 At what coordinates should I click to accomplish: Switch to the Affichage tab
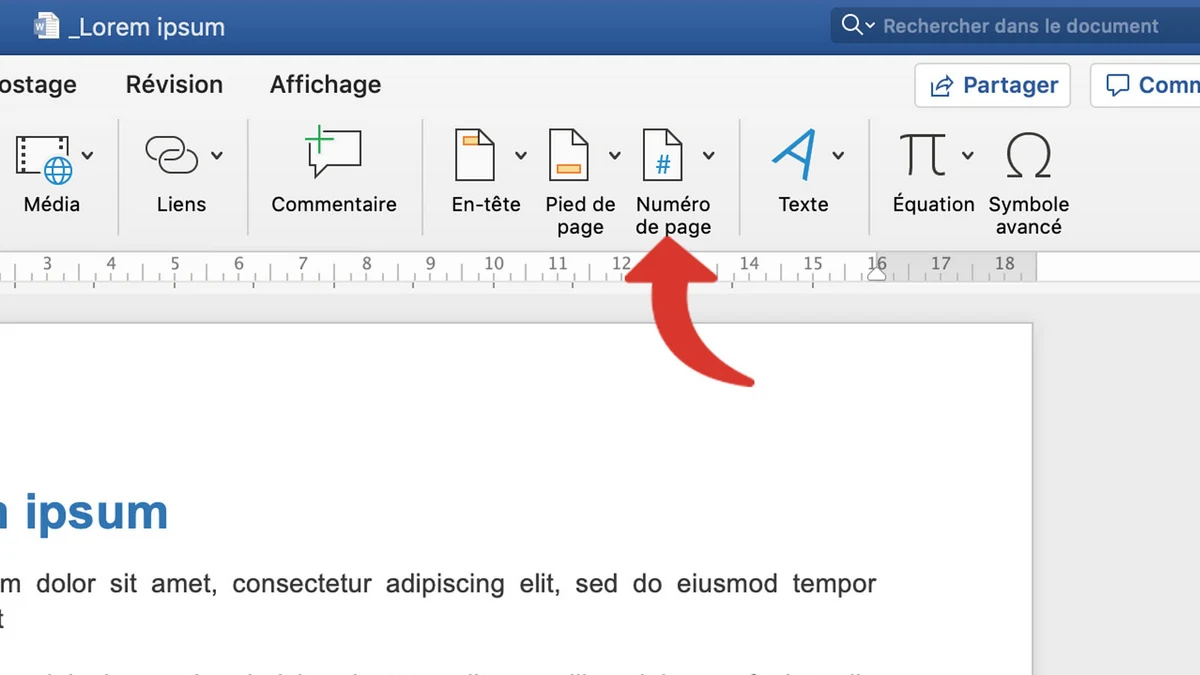[325, 85]
